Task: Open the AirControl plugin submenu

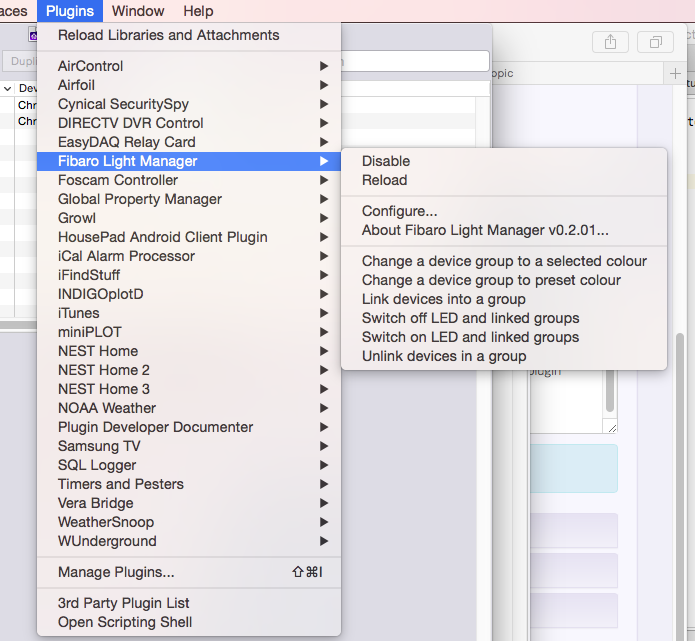Action: [x=189, y=66]
